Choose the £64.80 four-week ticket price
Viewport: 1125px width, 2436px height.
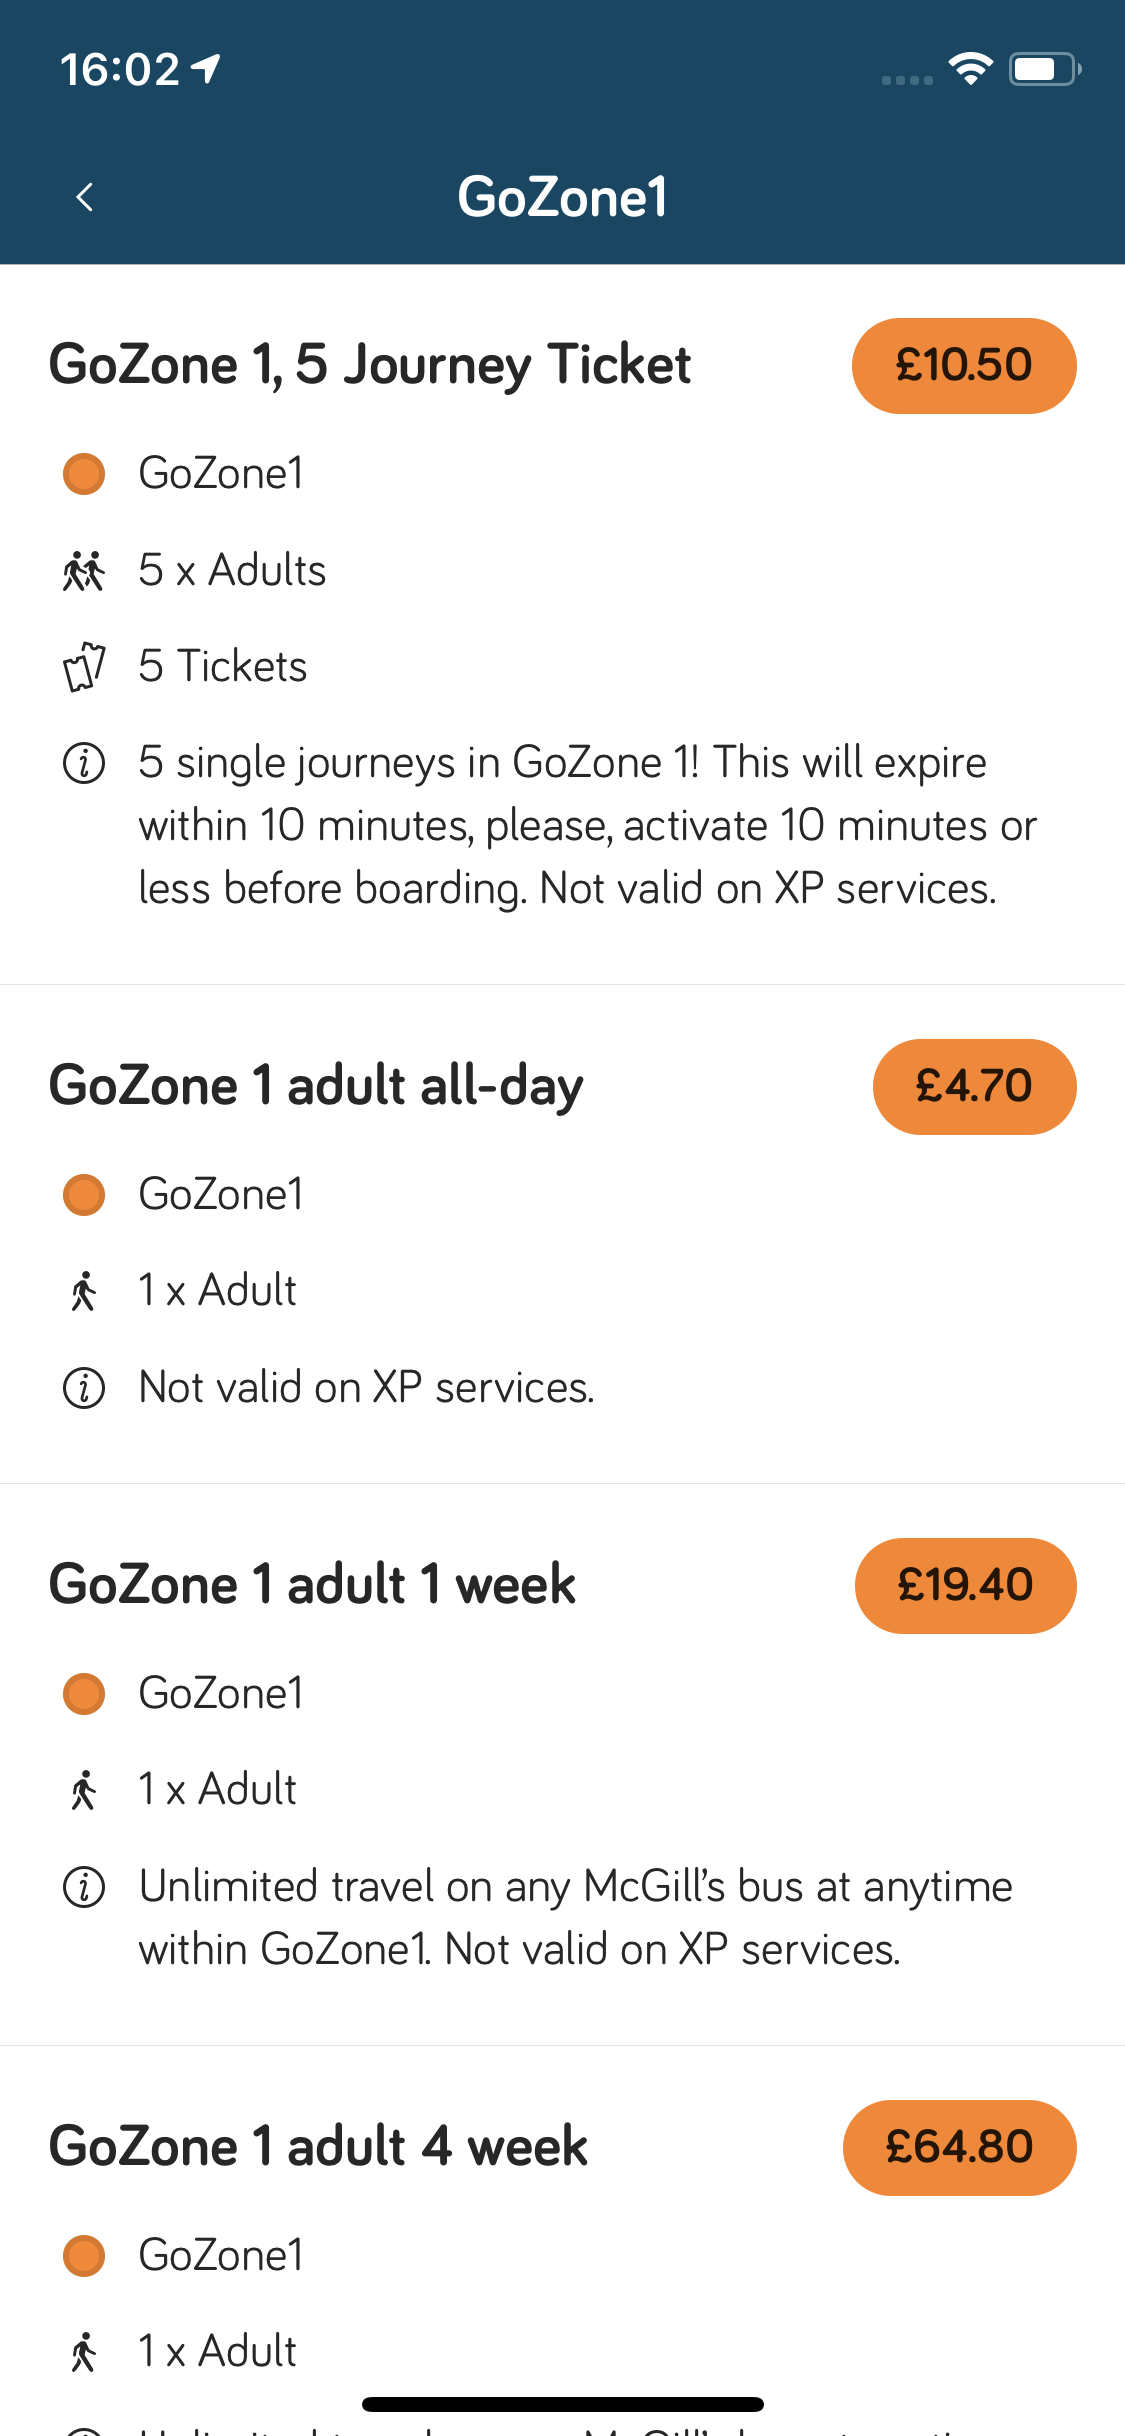click(959, 2148)
